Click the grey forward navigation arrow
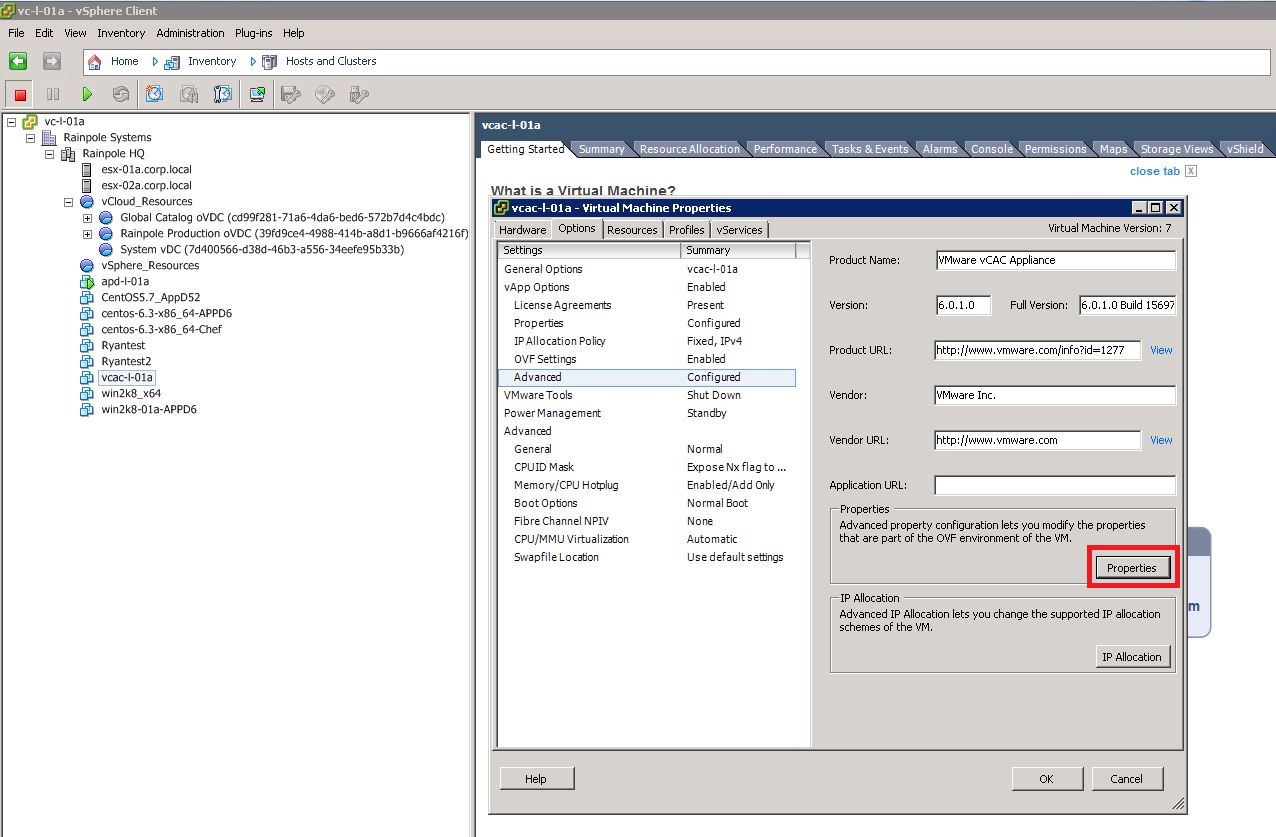This screenshot has height=837, width=1276. (x=52, y=61)
